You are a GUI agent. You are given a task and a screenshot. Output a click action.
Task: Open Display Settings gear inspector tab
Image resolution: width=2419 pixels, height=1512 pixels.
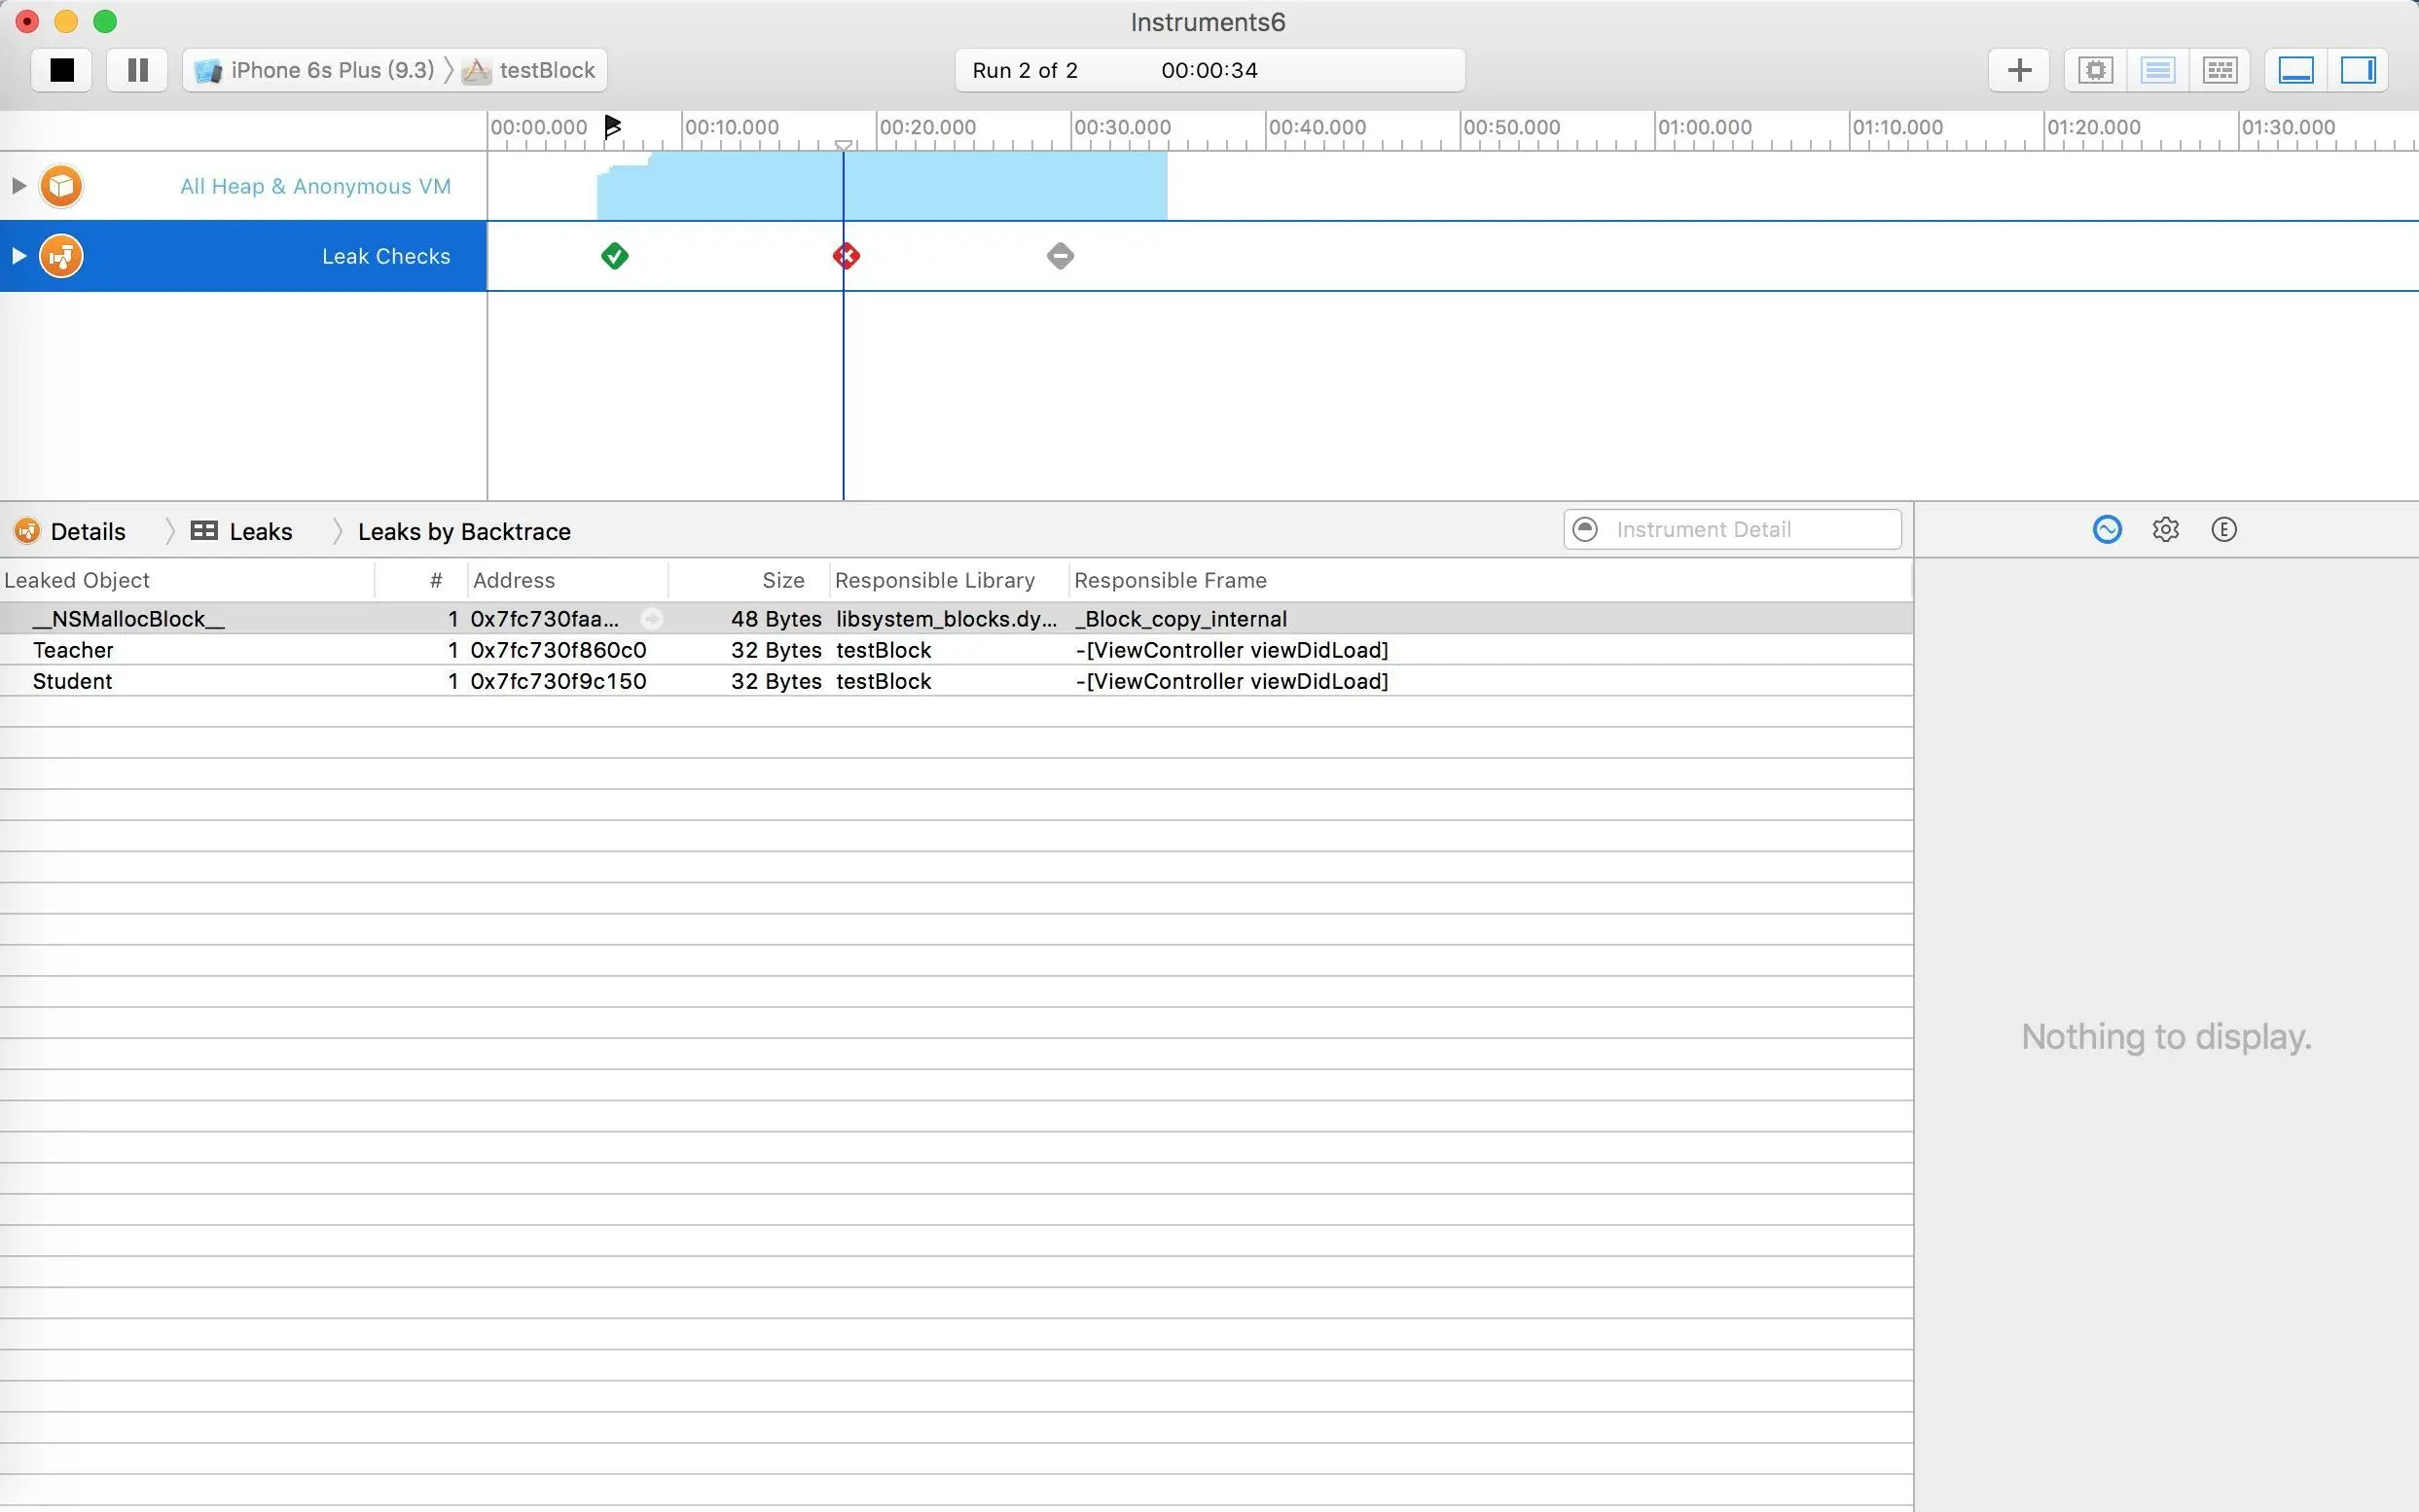coord(2165,529)
